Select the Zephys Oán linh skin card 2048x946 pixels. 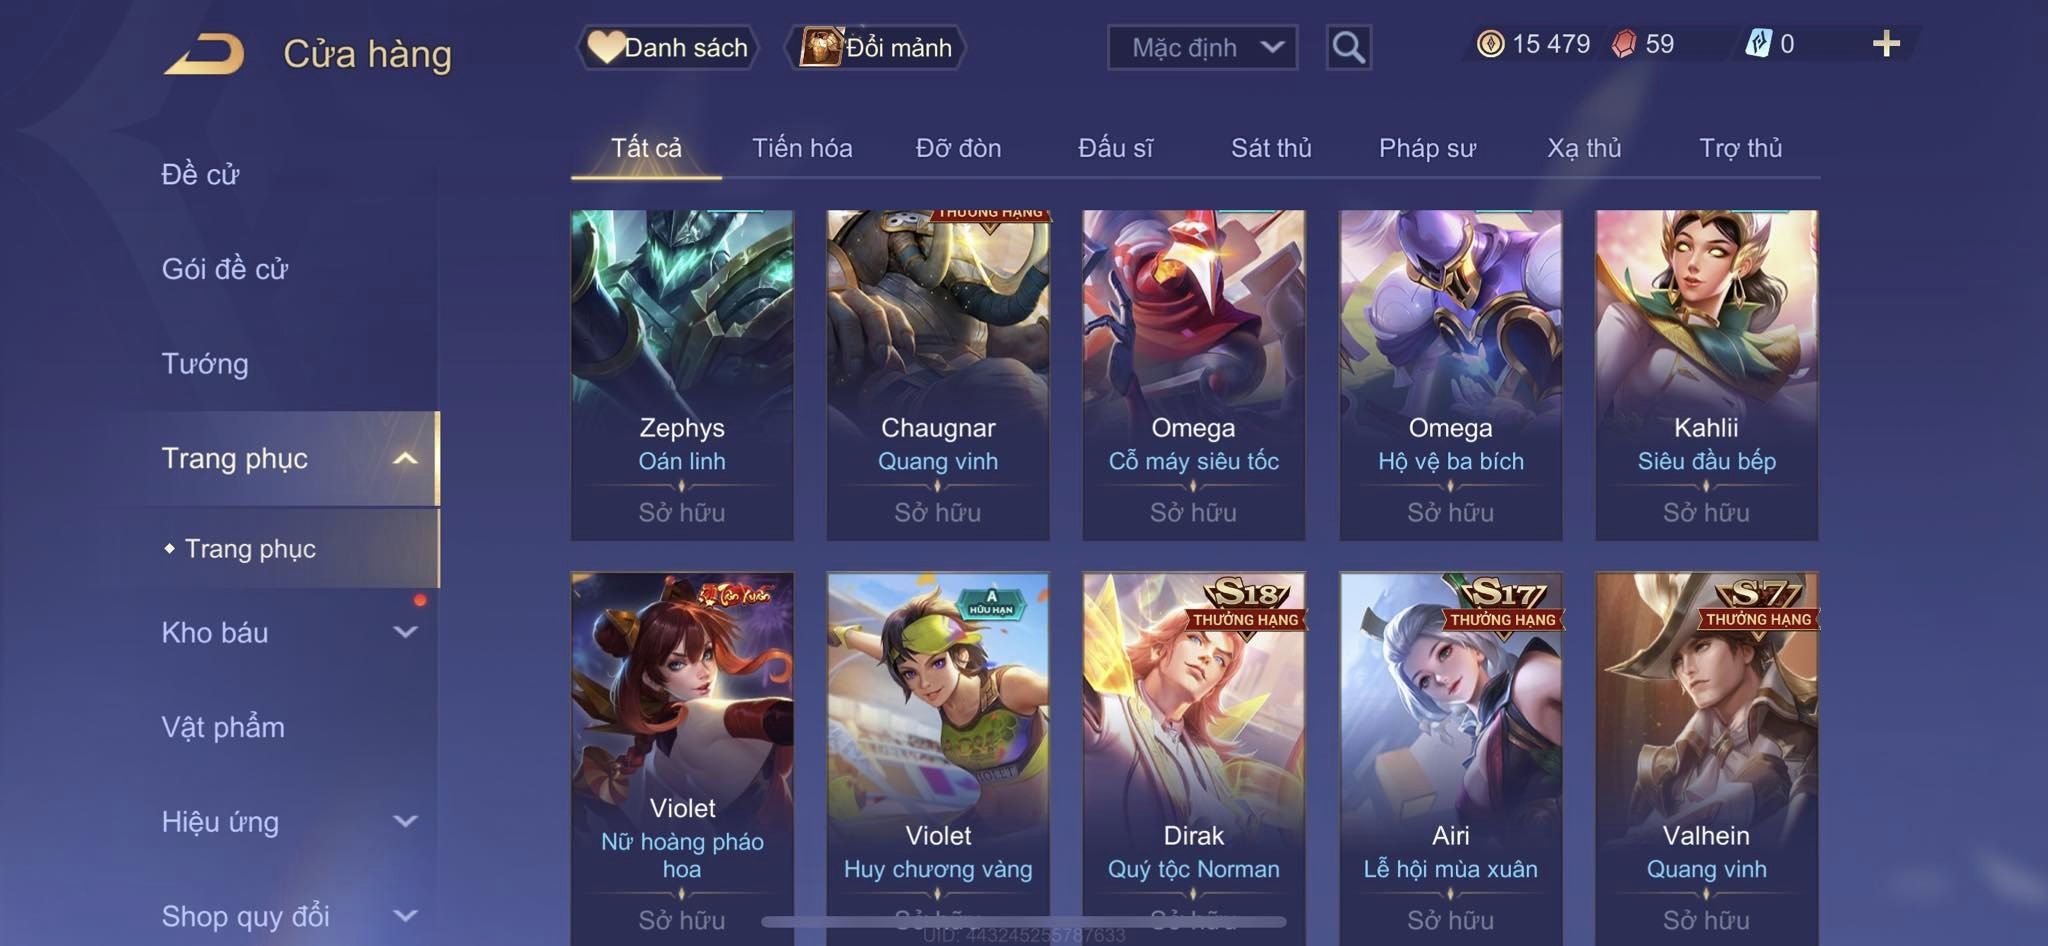pyautogui.click(x=682, y=375)
